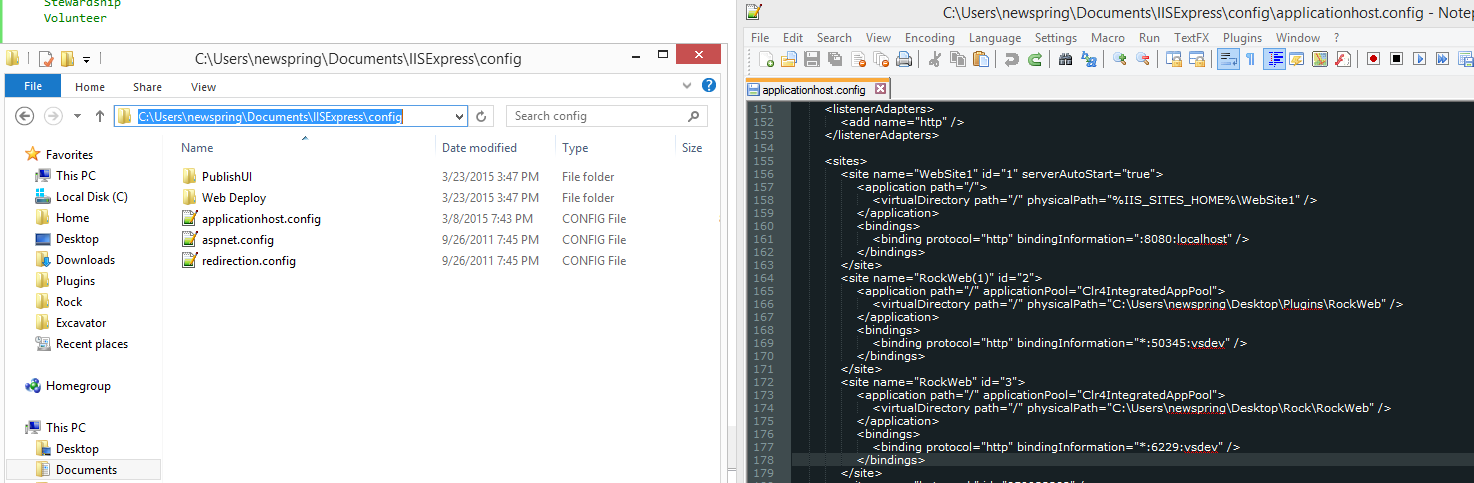Open Find with the binoculars icon
This screenshot has height=483, width=1474.
point(1066,59)
